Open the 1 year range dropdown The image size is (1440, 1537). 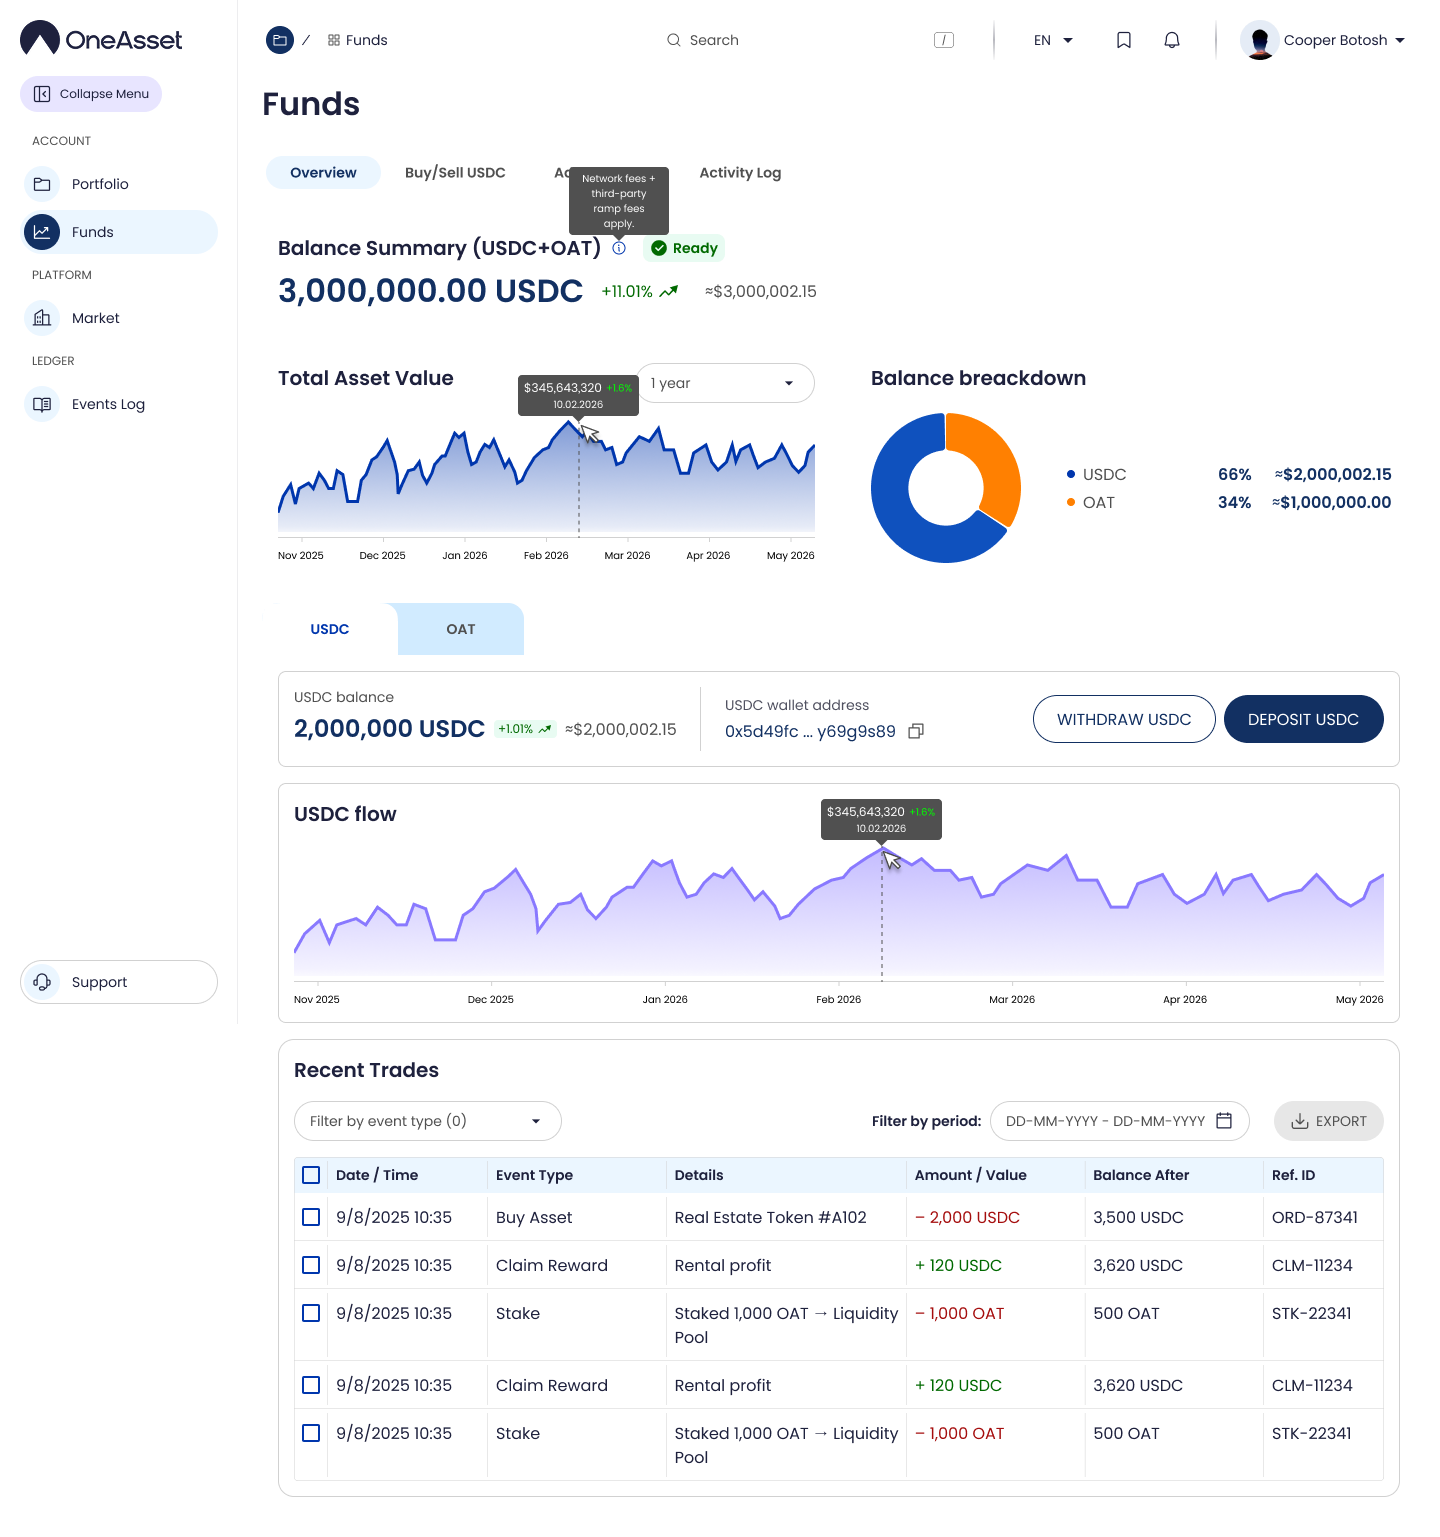pos(725,383)
